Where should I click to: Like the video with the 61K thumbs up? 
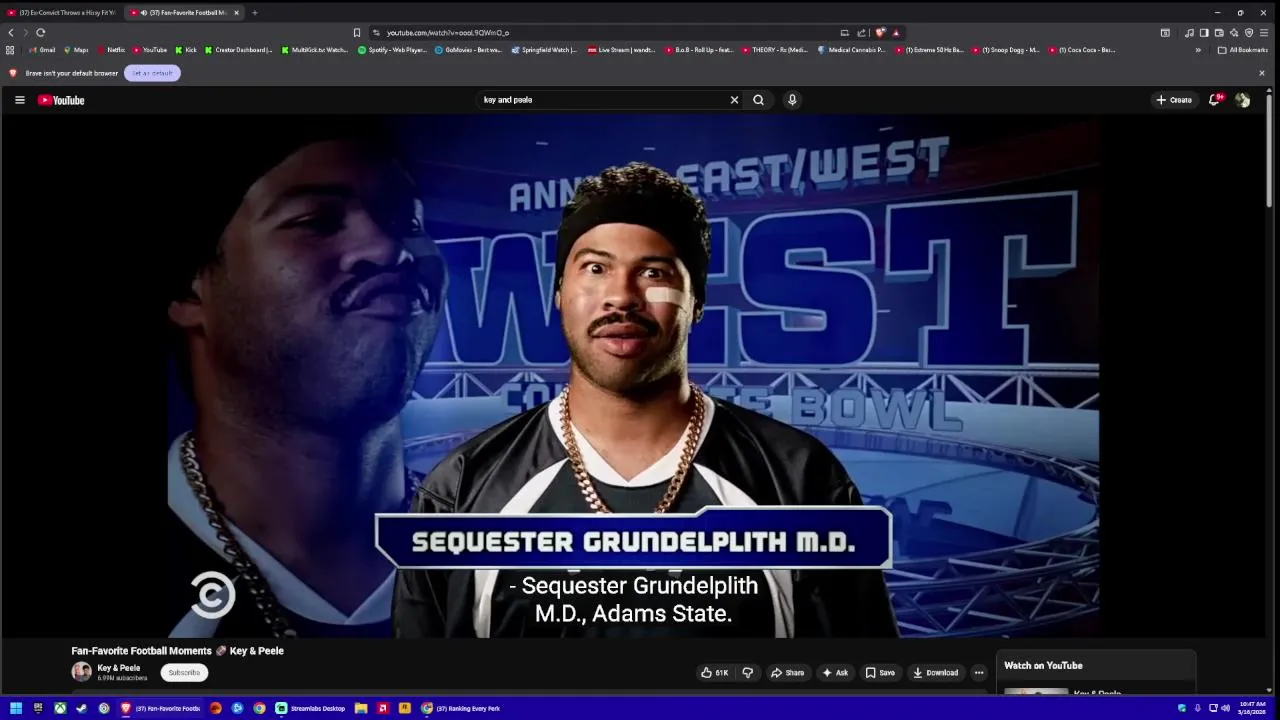pos(715,673)
